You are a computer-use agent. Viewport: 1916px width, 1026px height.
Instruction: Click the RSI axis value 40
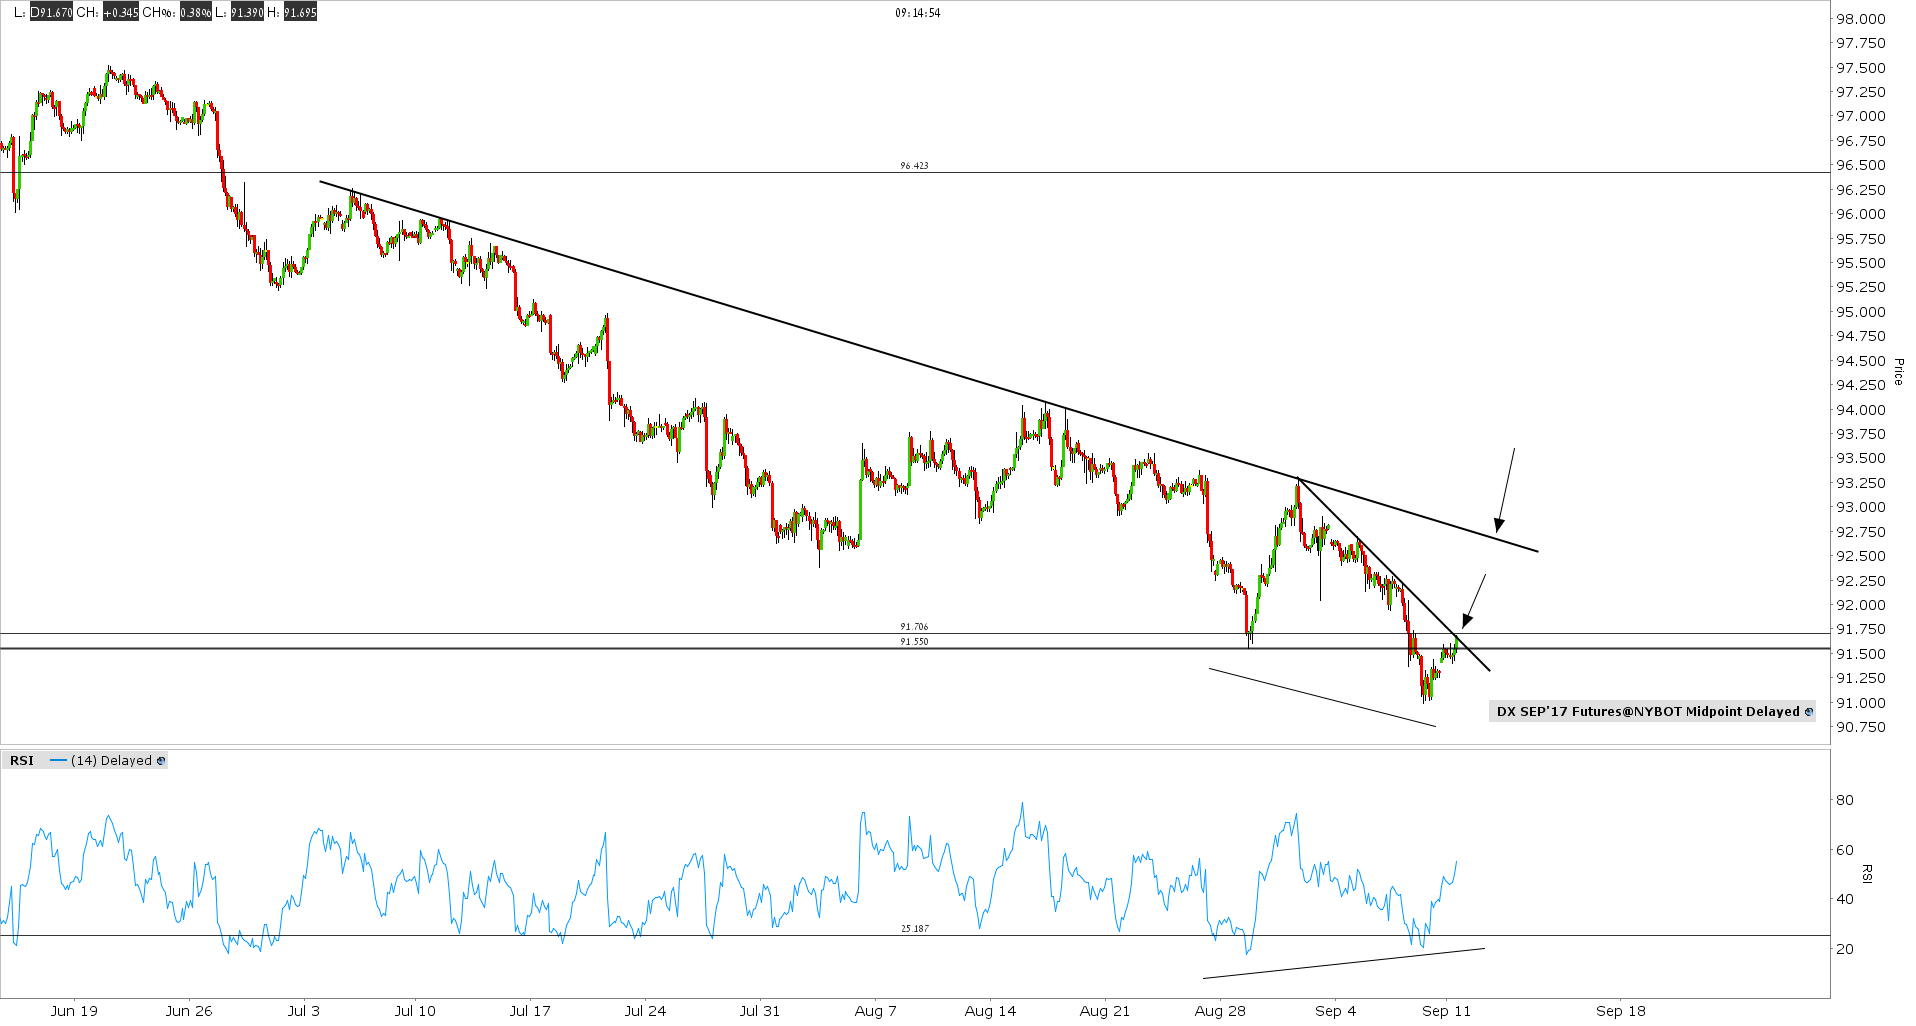(1845, 899)
